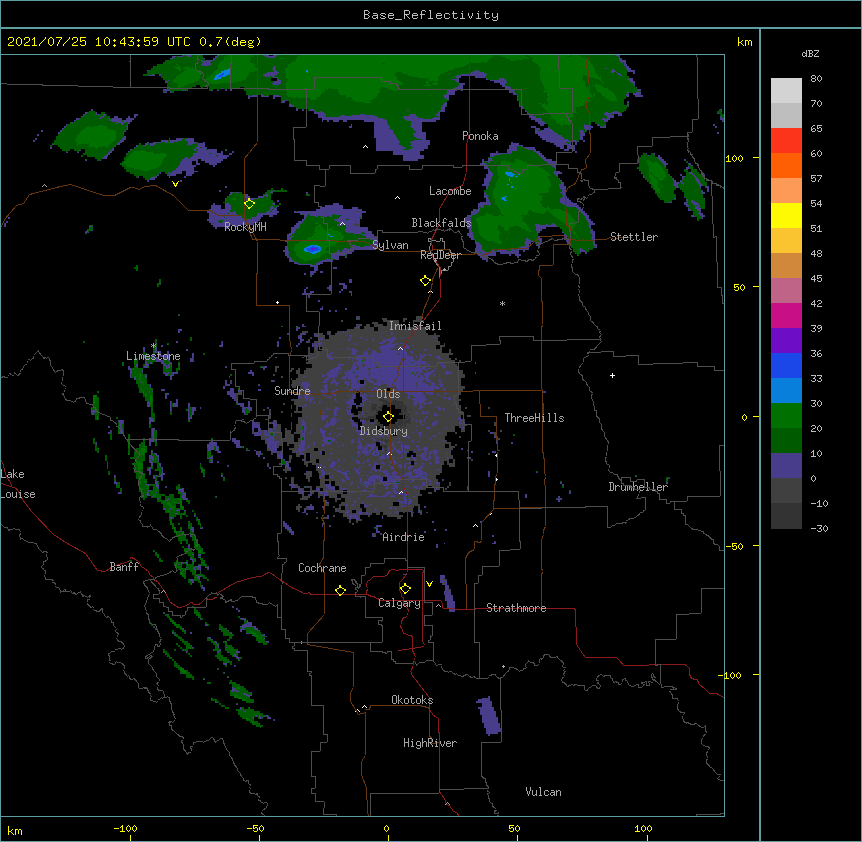Viewport: 862px width, 842px height.
Task: Click the RockyMH label
Action: click(245, 227)
